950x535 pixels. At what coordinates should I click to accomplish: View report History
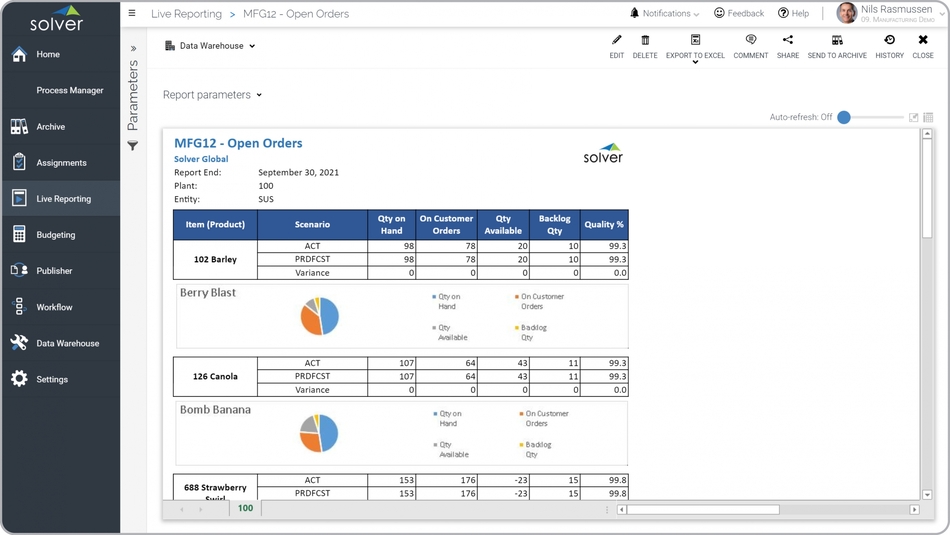pos(889,41)
